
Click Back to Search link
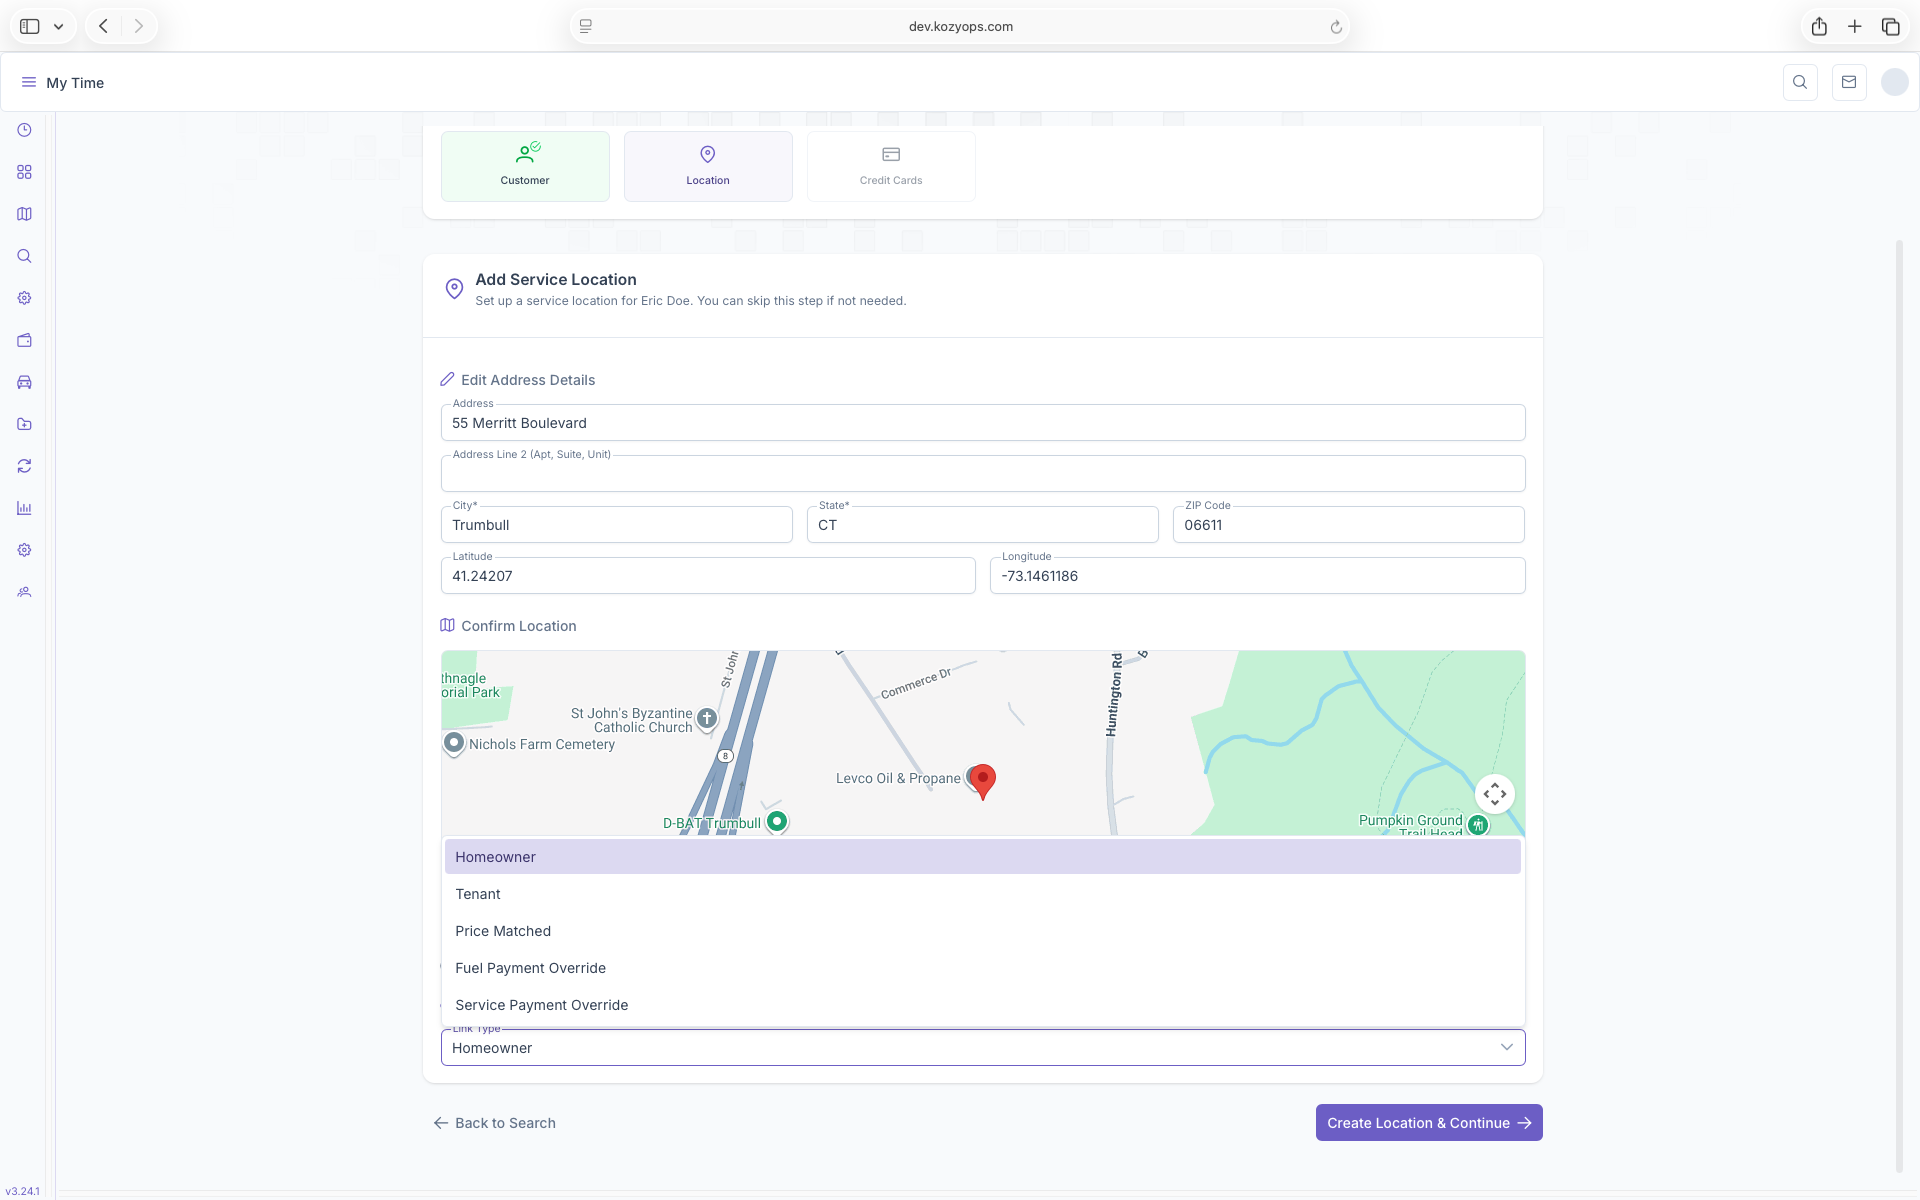click(494, 1123)
